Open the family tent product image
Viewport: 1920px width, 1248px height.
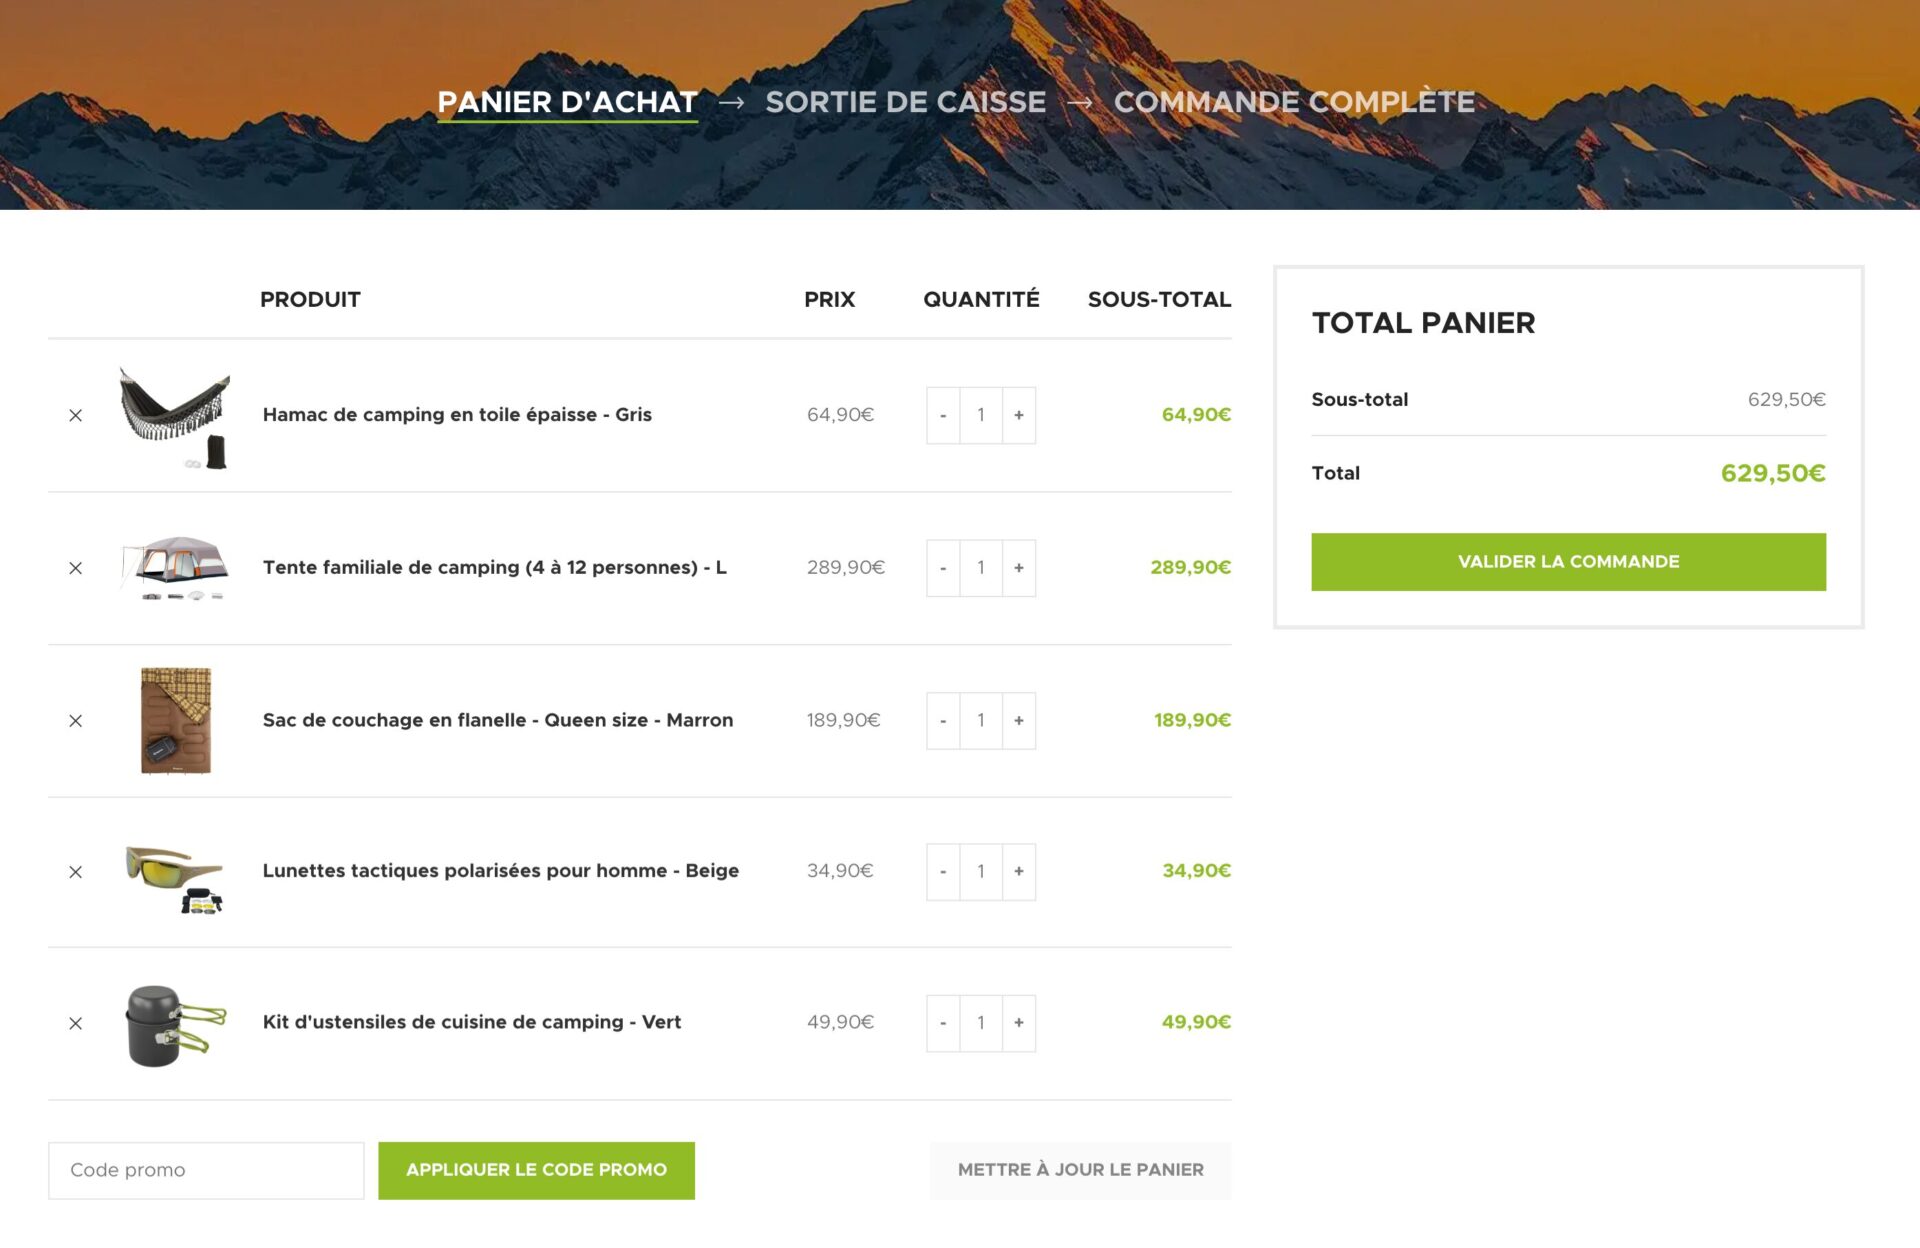click(175, 567)
